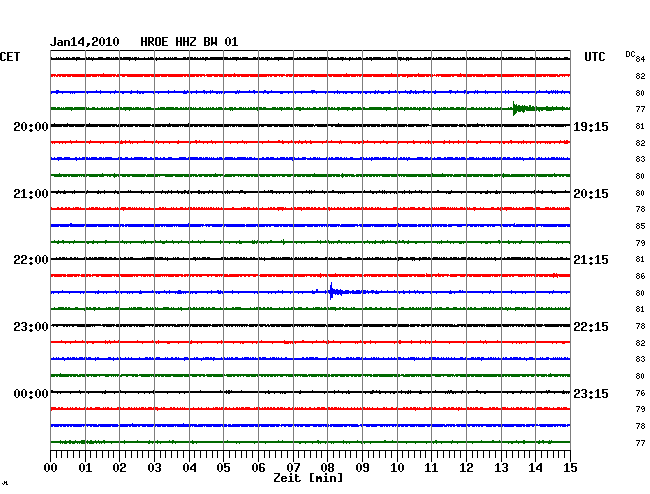Image resolution: width=650 pixels, height=494 pixels.
Task: Click the 20:15 UTC time label
Action: pyautogui.click(x=591, y=194)
